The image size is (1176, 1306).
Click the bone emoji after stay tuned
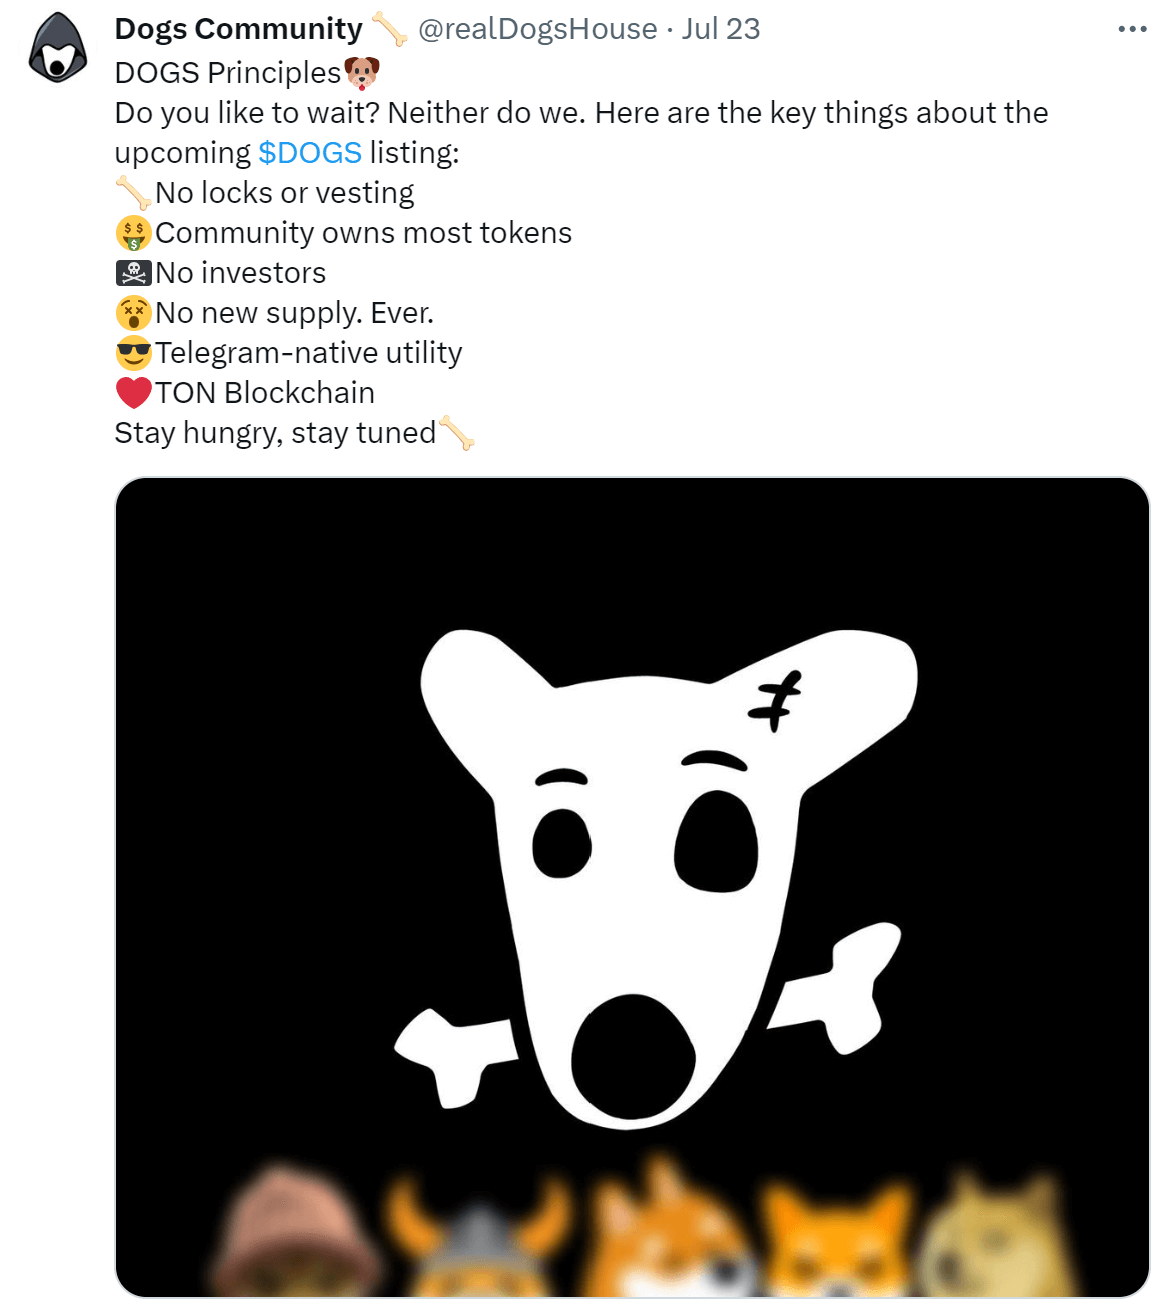pos(456,434)
